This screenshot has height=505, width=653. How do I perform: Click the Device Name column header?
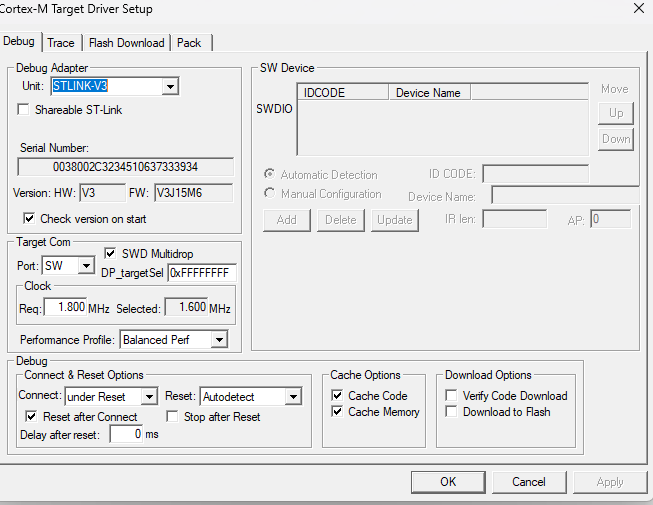tap(429, 92)
